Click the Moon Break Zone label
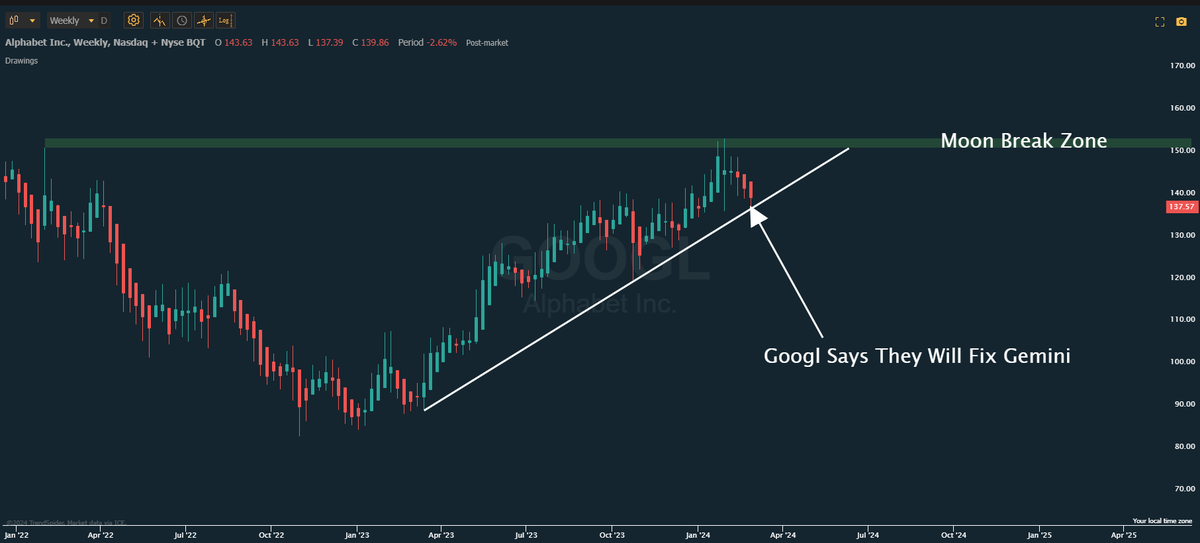 (1023, 141)
